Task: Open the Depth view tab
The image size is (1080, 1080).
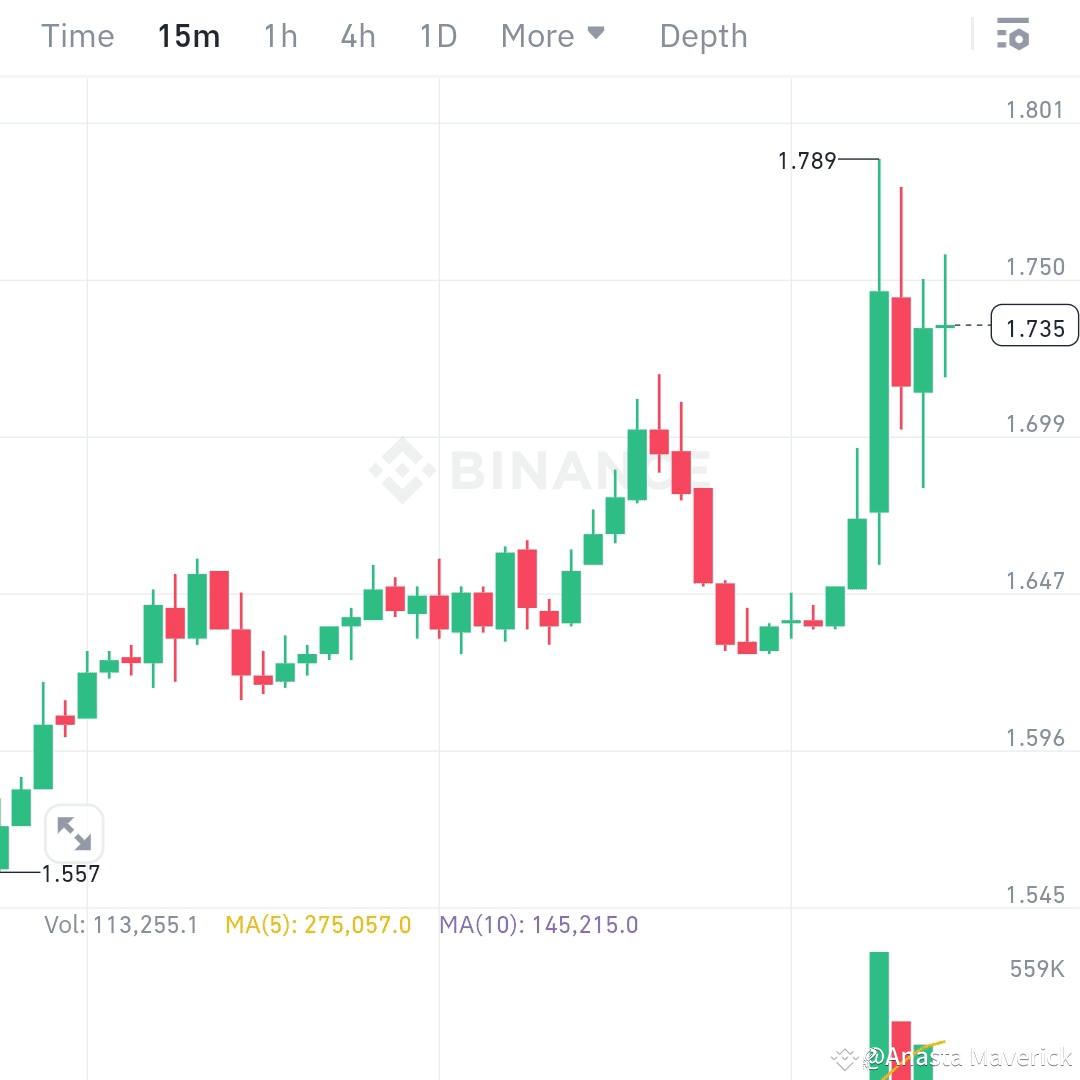Action: click(703, 35)
